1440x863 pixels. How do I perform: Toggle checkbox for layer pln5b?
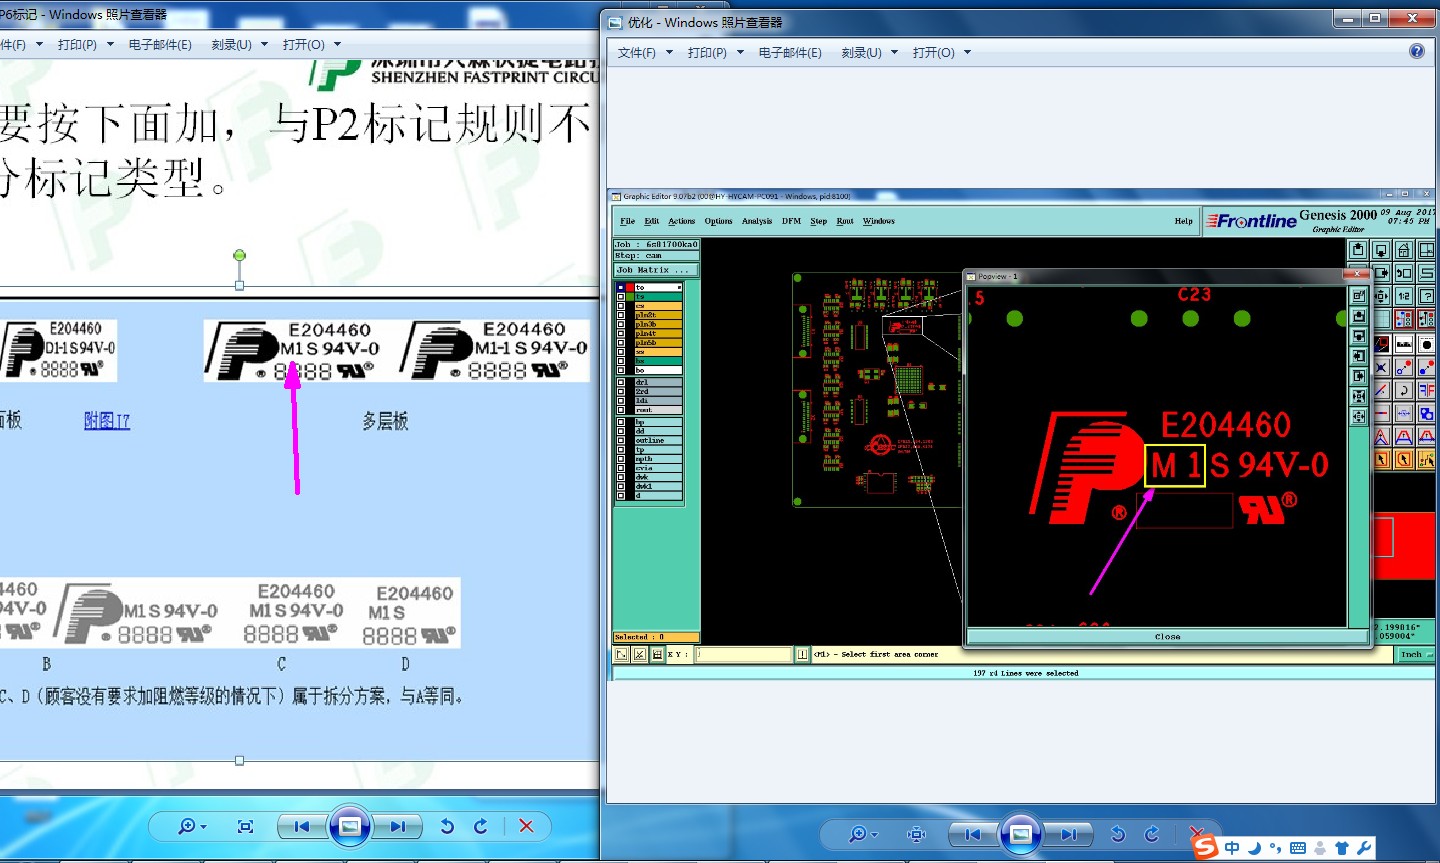tap(621, 343)
